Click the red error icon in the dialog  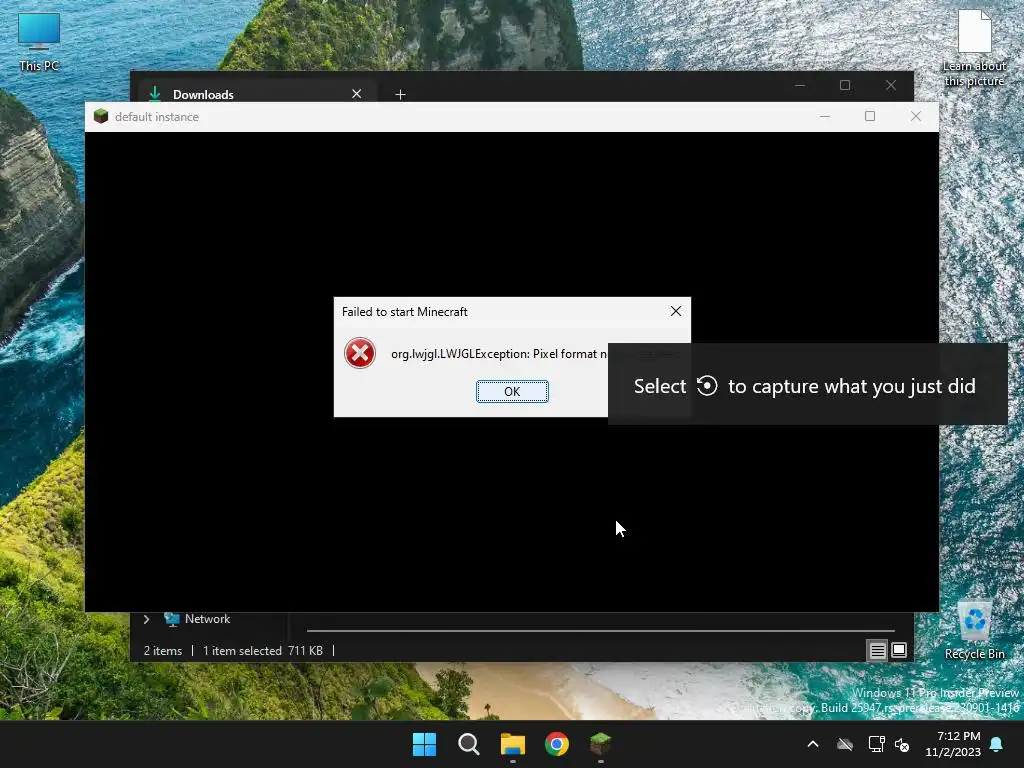tap(360, 353)
